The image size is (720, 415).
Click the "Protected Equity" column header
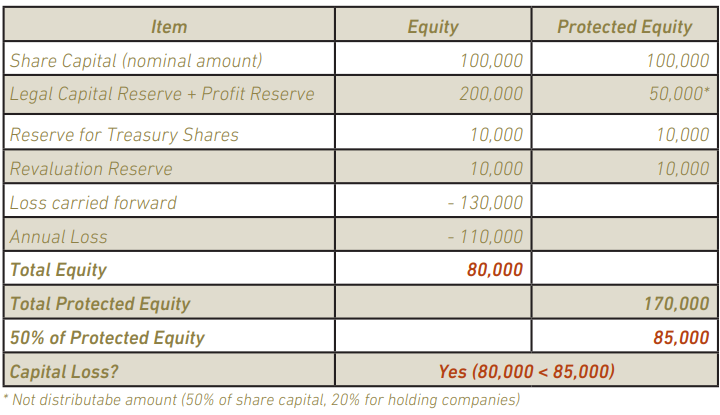(x=624, y=27)
